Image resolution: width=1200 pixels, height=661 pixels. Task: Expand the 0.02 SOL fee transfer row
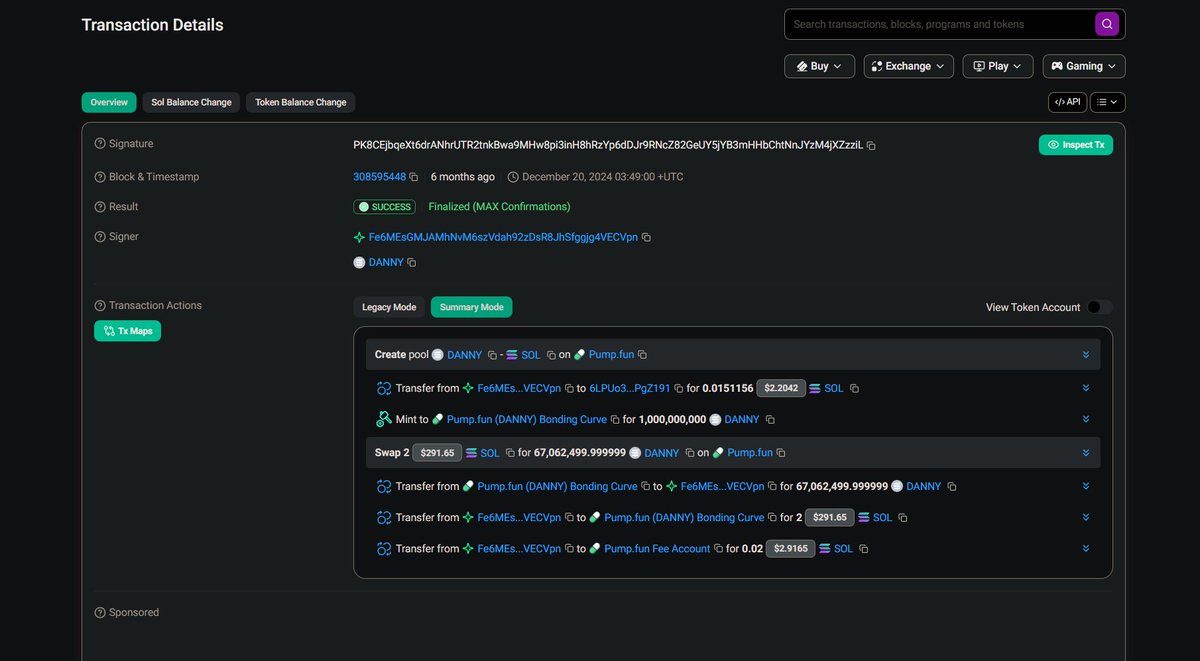pyautogui.click(x=1086, y=549)
